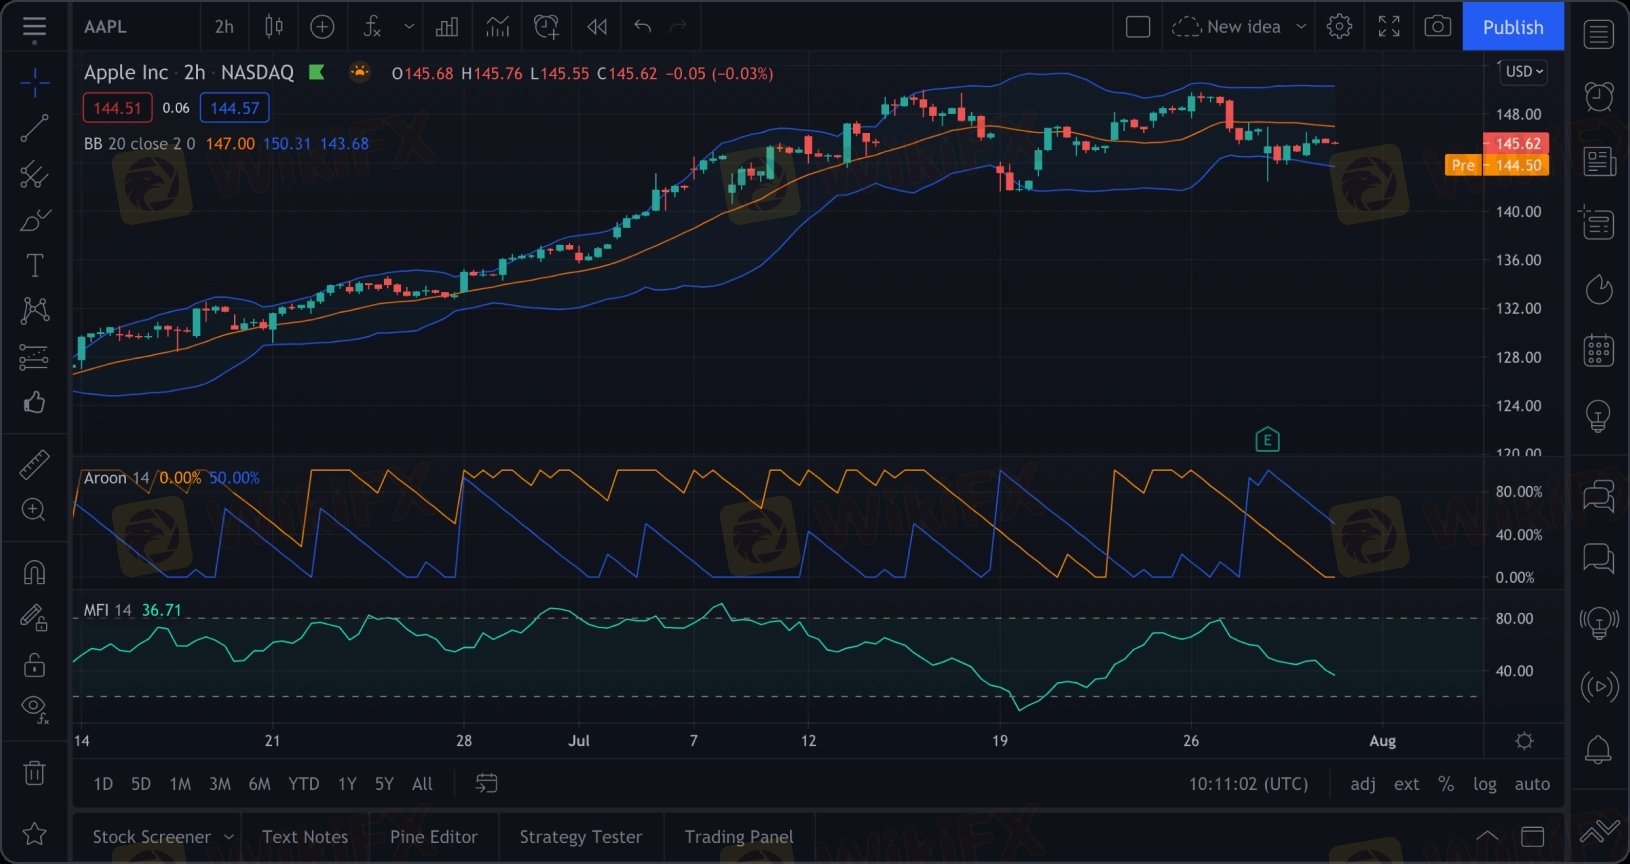The height and width of the screenshot is (864, 1630).
Task: Toggle the magnet snap mode
Action: [x=34, y=572]
